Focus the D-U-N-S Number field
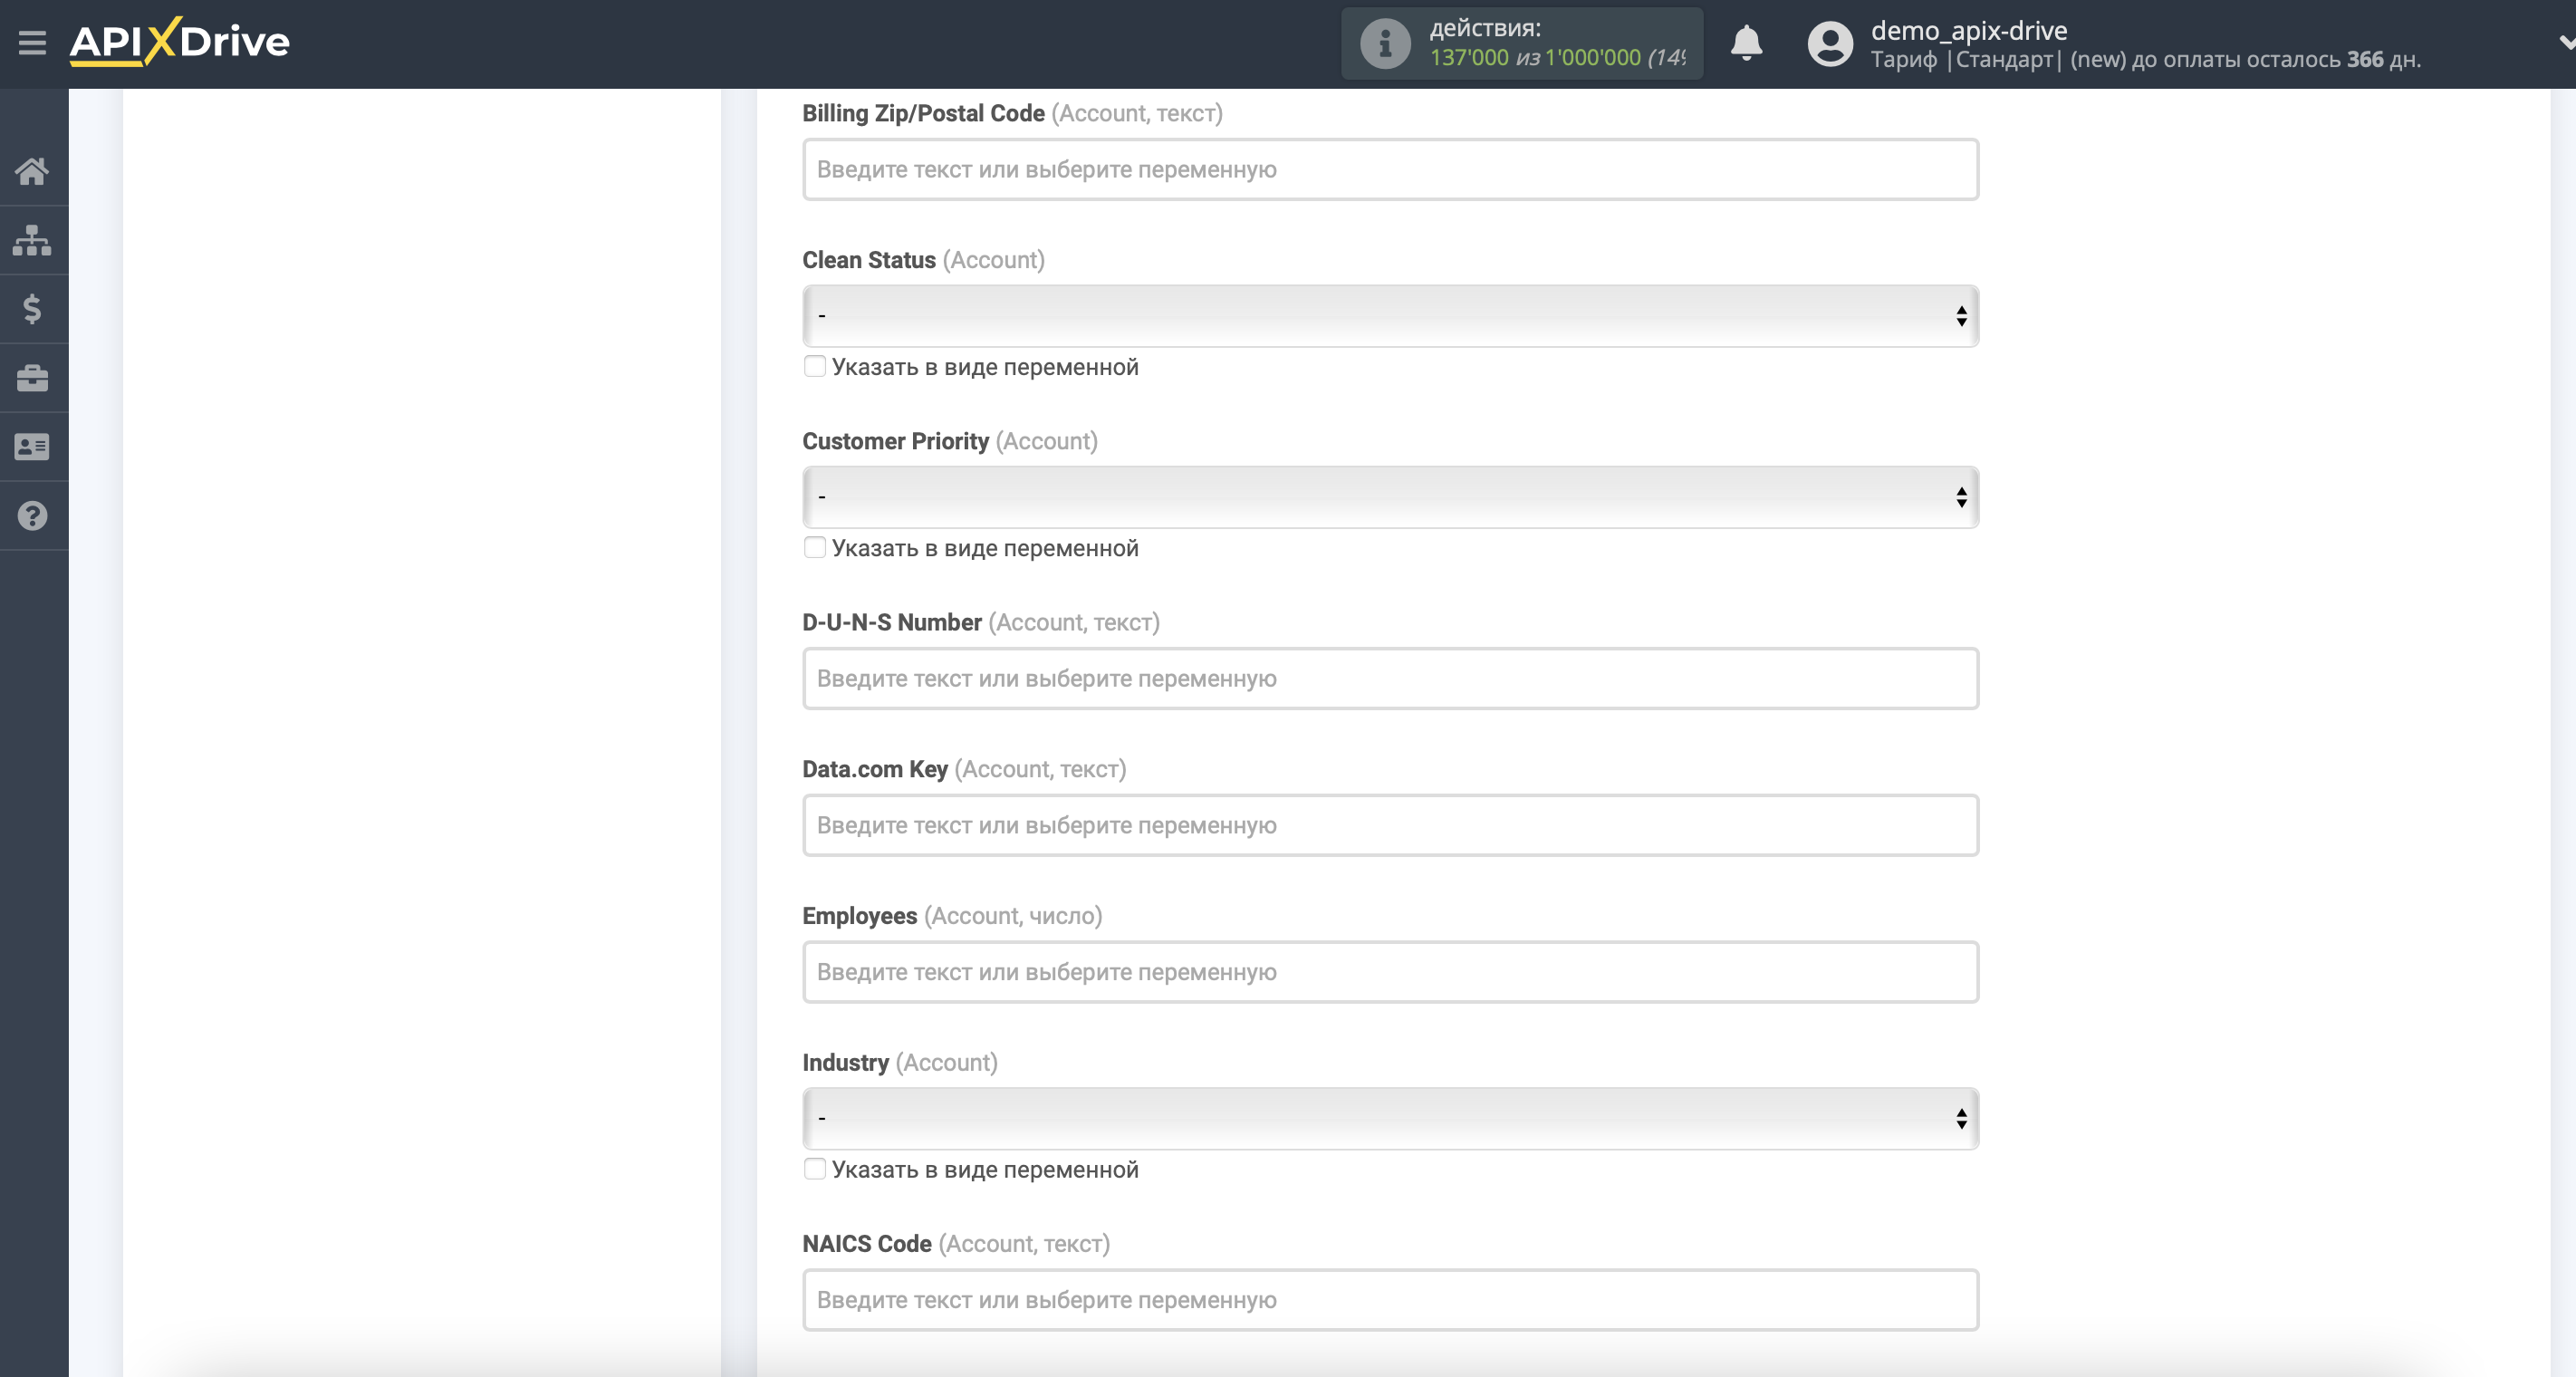 [x=1390, y=678]
